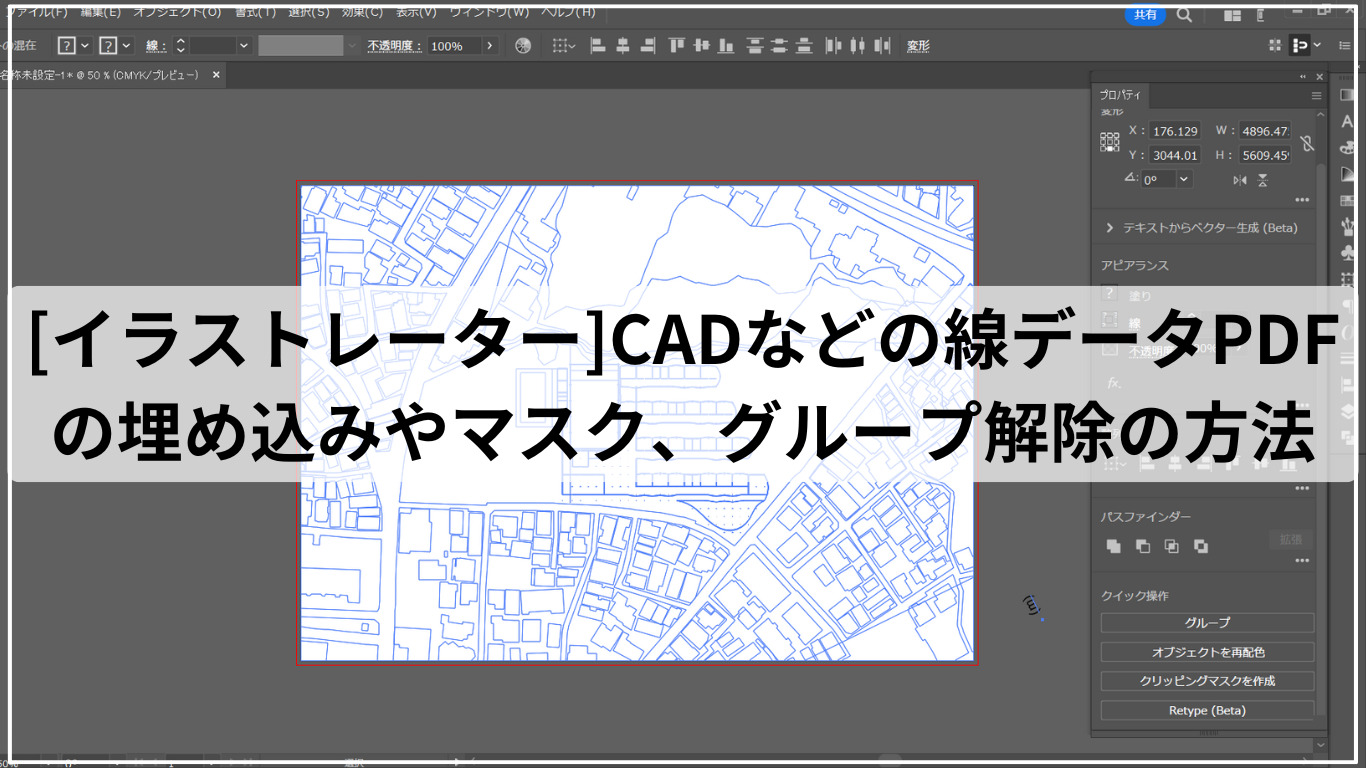Click horizontal distribute left icon
The height and width of the screenshot is (768, 1366).
pyautogui.click(x=833, y=46)
